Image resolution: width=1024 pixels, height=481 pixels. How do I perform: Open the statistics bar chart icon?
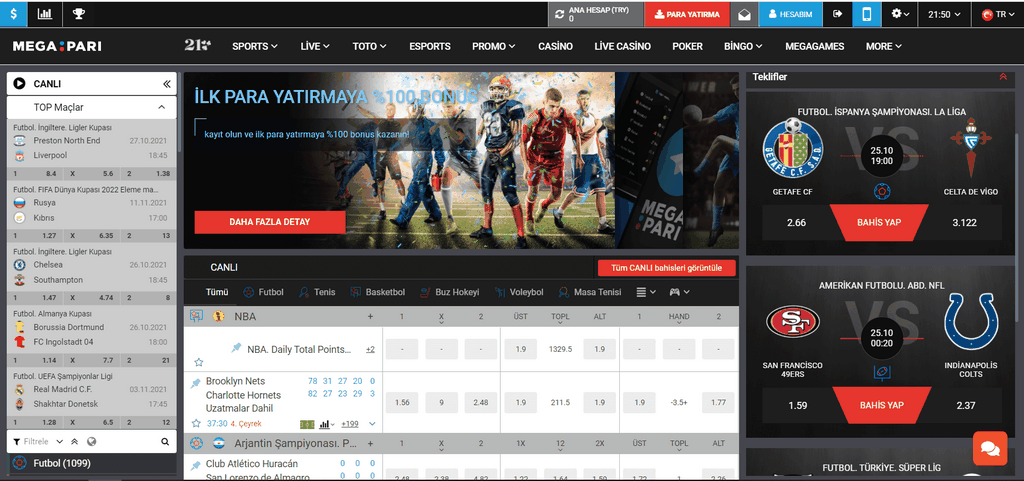(x=45, y=13)
